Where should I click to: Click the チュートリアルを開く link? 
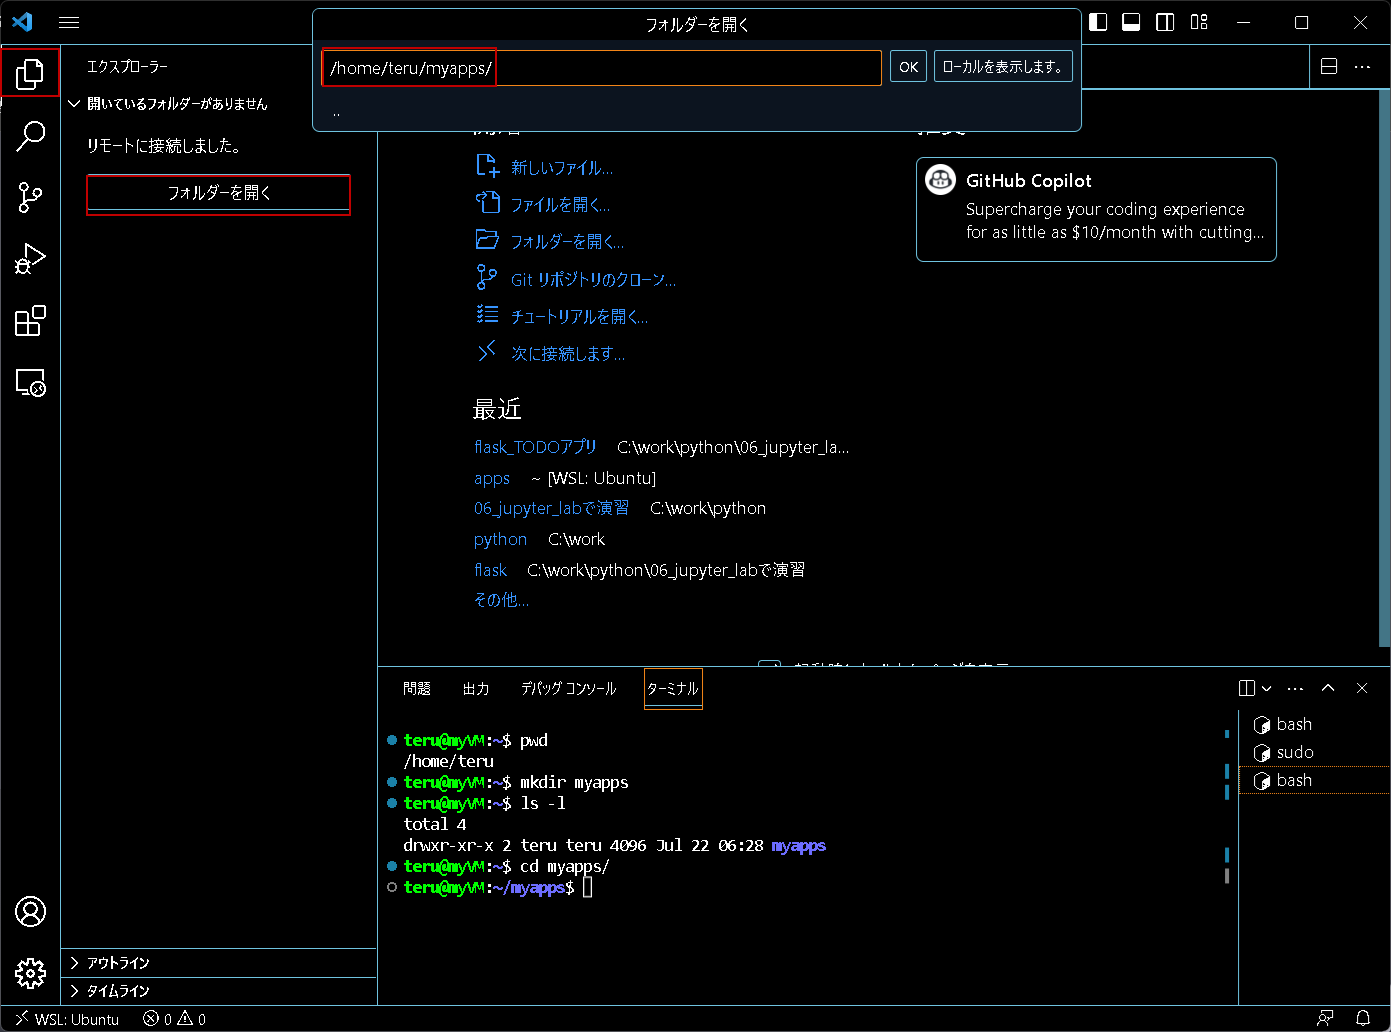click(x=579, y=317)
